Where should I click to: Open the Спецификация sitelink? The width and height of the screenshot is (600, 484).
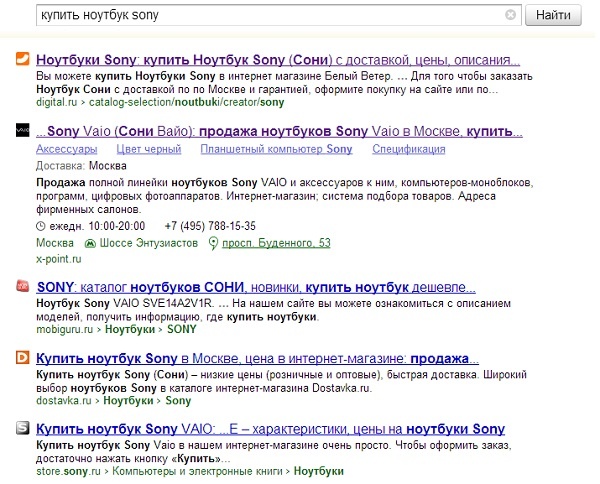[x=409, y=149]
